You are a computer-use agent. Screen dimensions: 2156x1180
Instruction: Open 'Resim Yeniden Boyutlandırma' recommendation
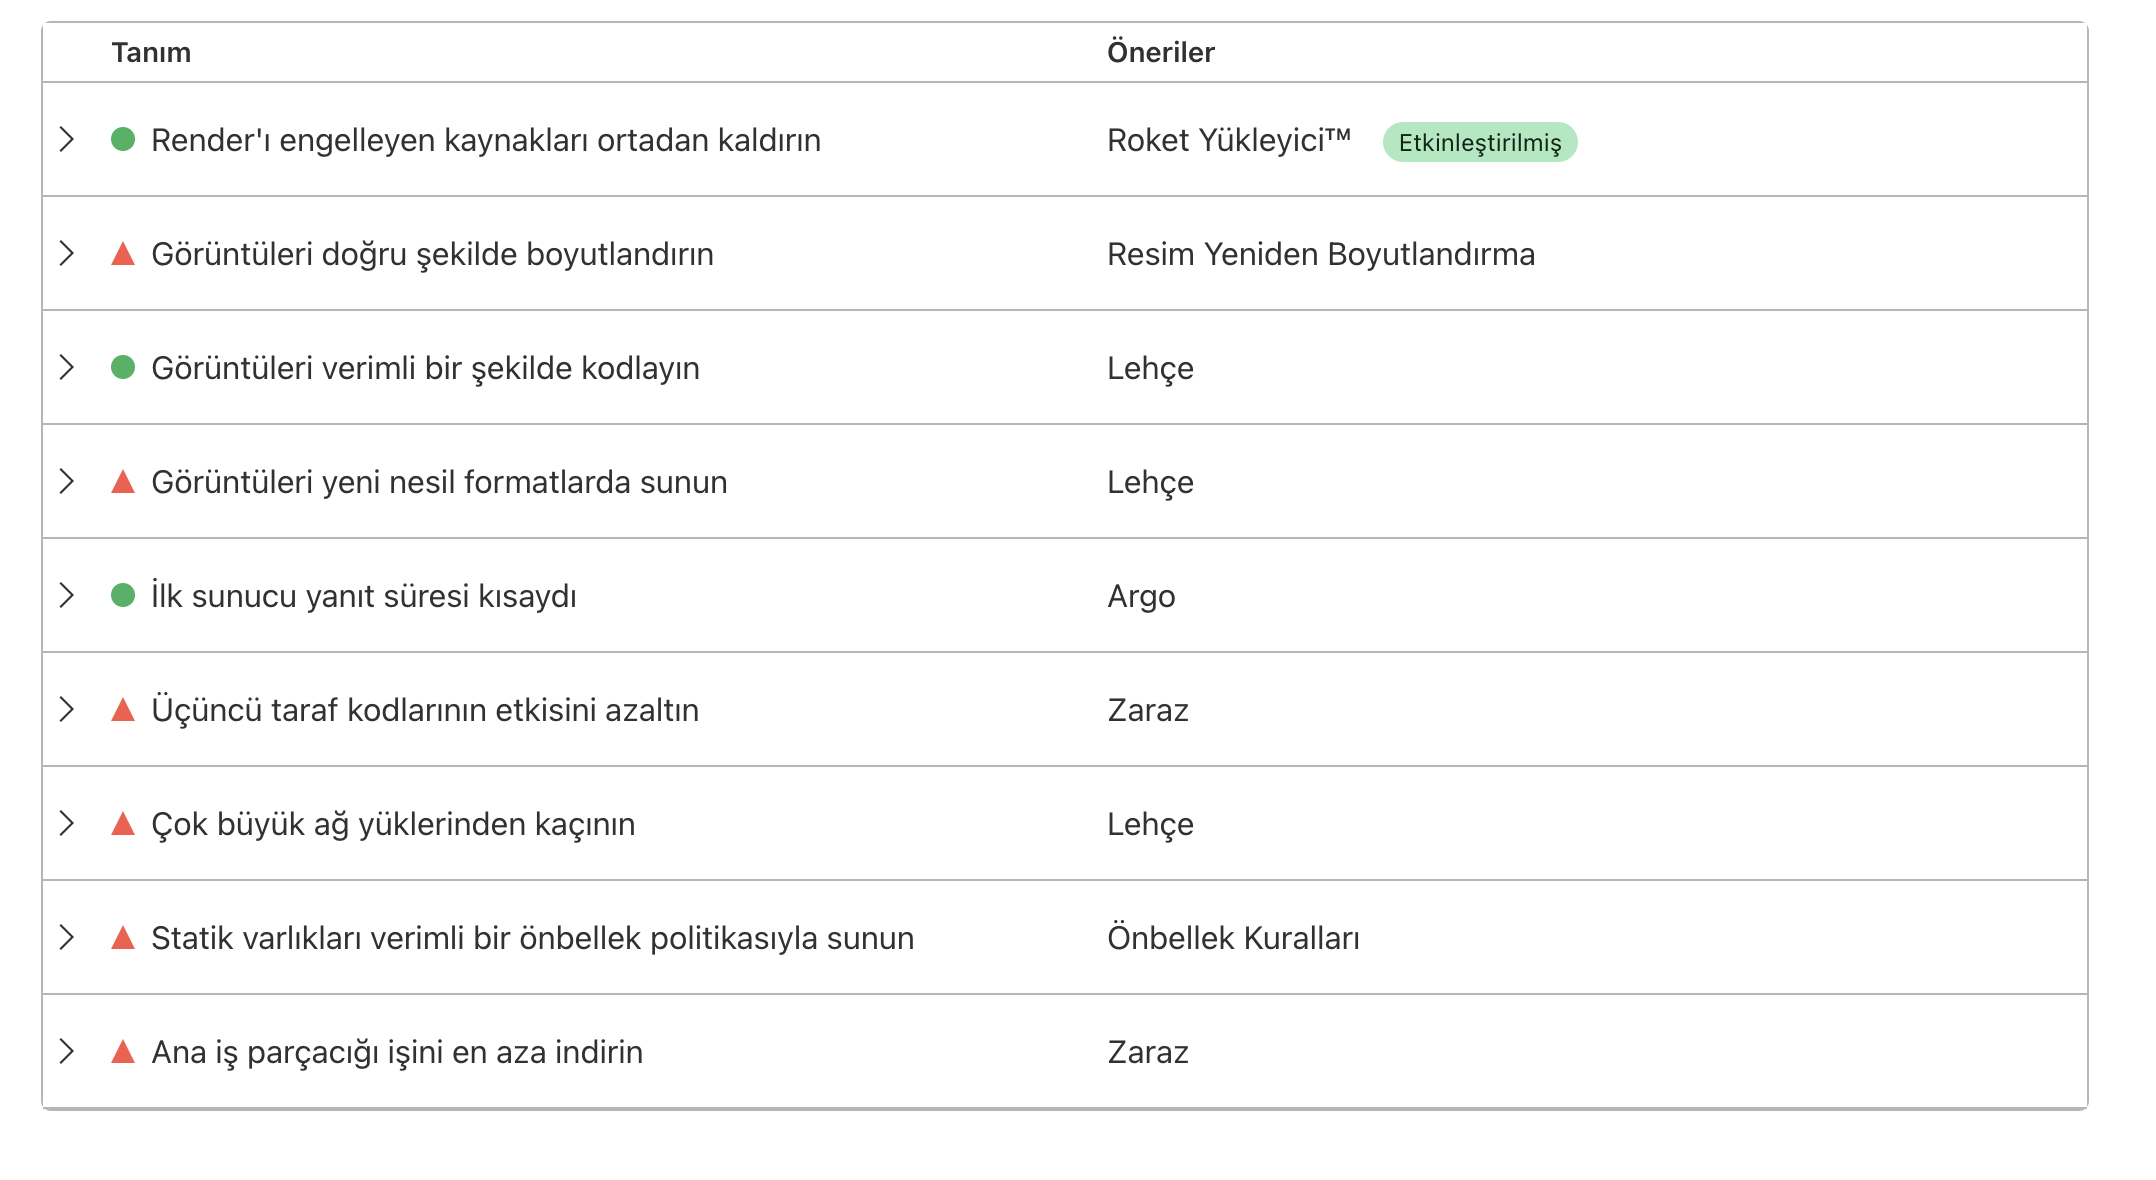(x=1321, y=254)
